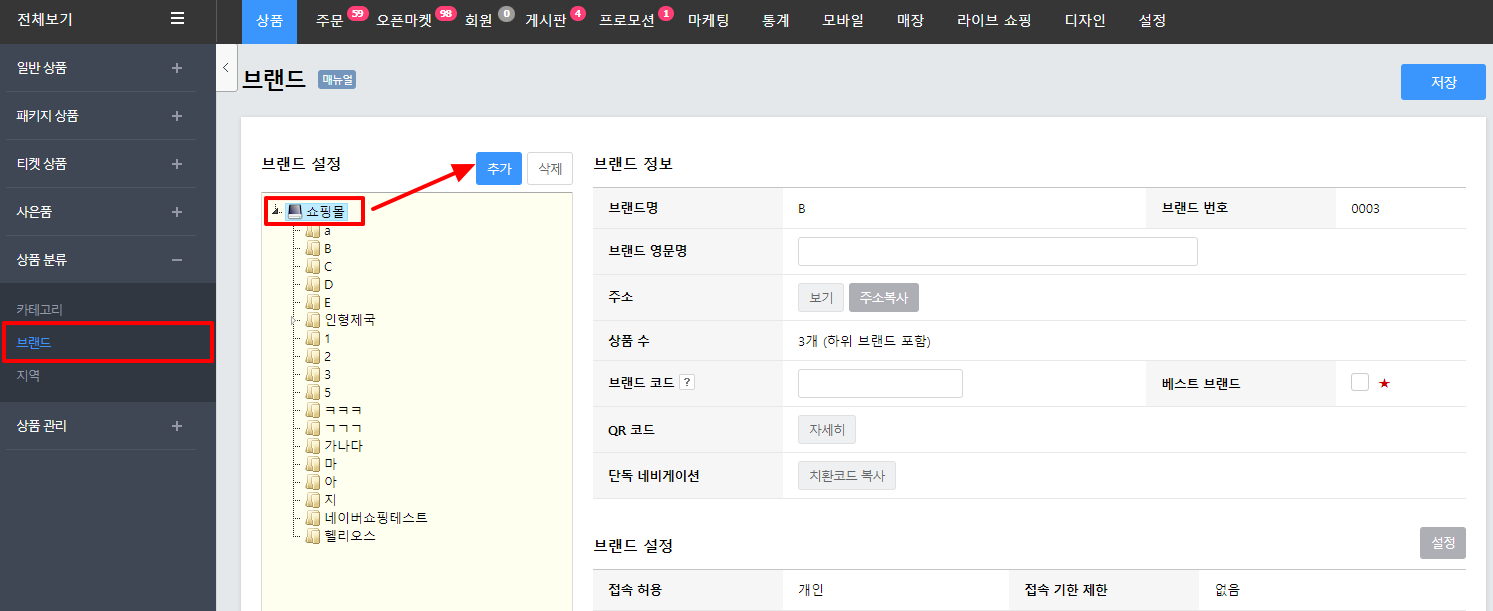The height and width of the screenshot is (611, 1493).
Task: Open the 라이브 쇼핑 top menu
Action: coord(994,21)
